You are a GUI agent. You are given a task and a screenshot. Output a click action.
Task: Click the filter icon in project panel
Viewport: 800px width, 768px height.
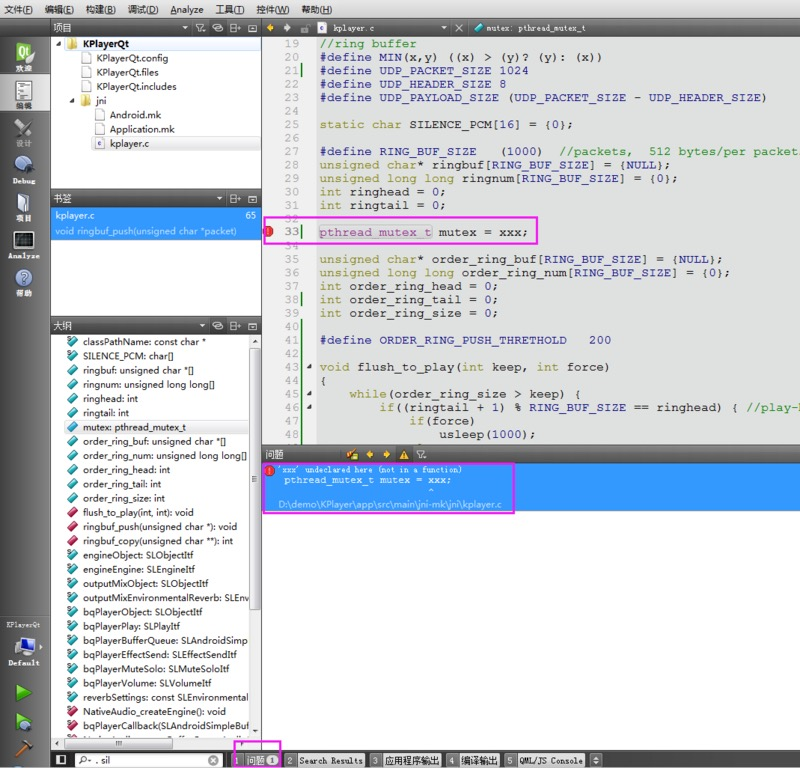(x=201, y=28)
